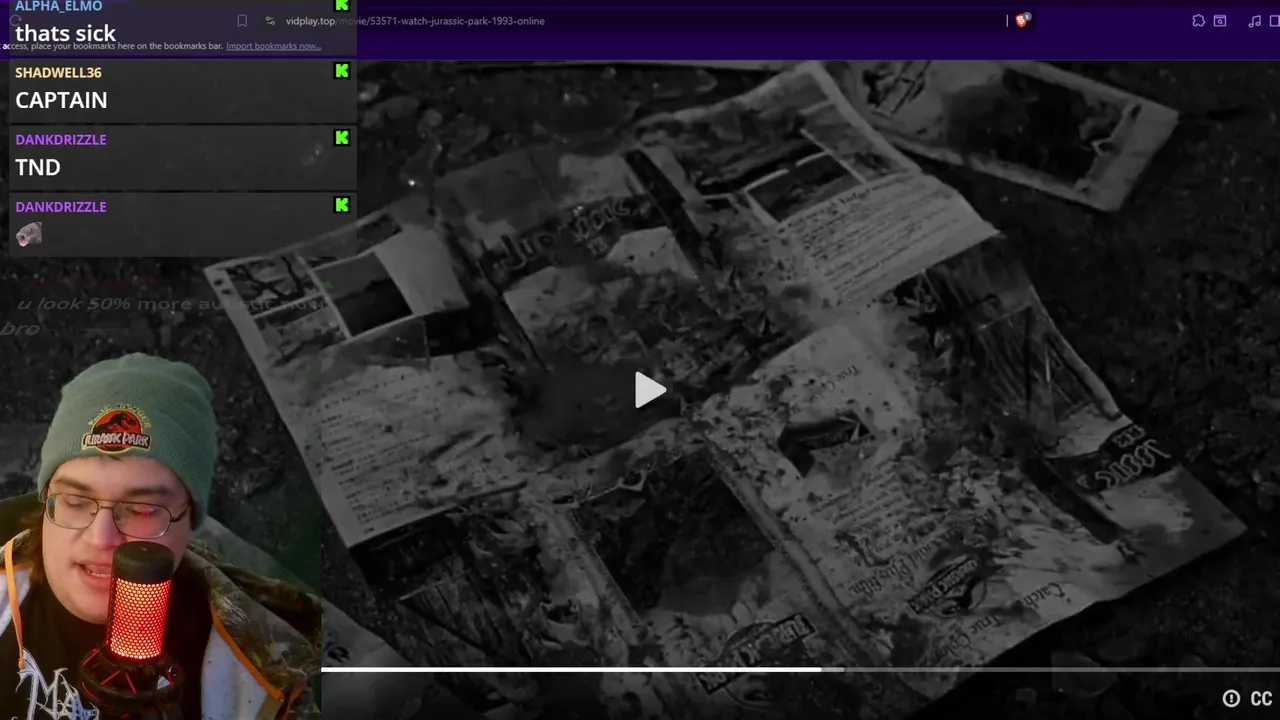Screen dimensions: 1280x720
Task: Open the media control music note icon
Action: tap(1254, 21)
